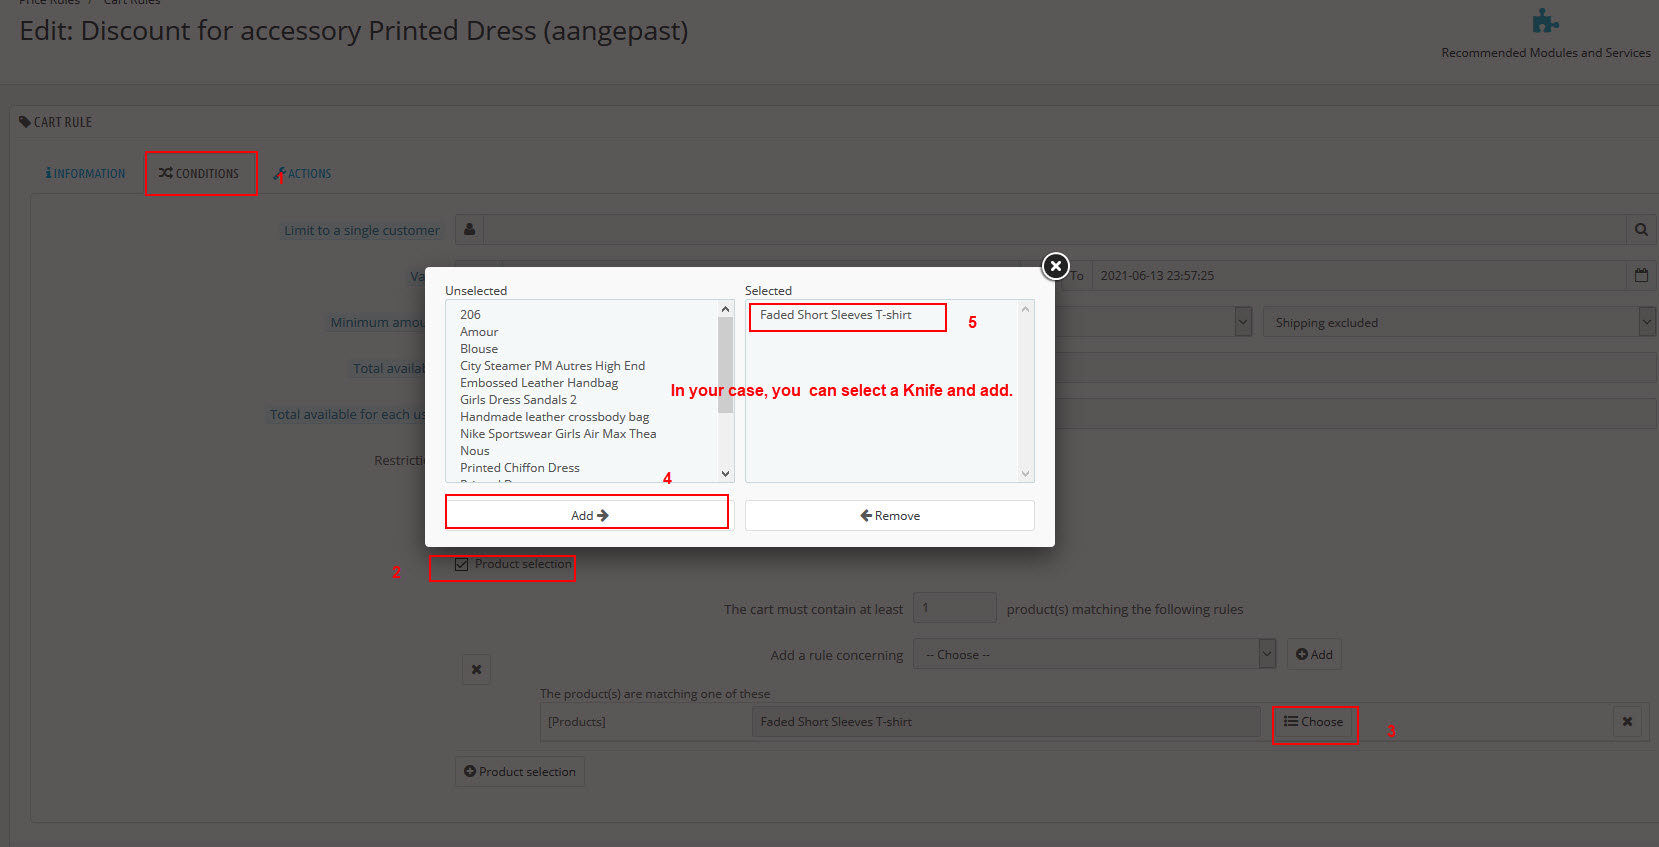This screenshot has width=1659, height=847.
Task: Open Recommended Modules and Services puzzle icon
Action: [x=1545, y=21]
